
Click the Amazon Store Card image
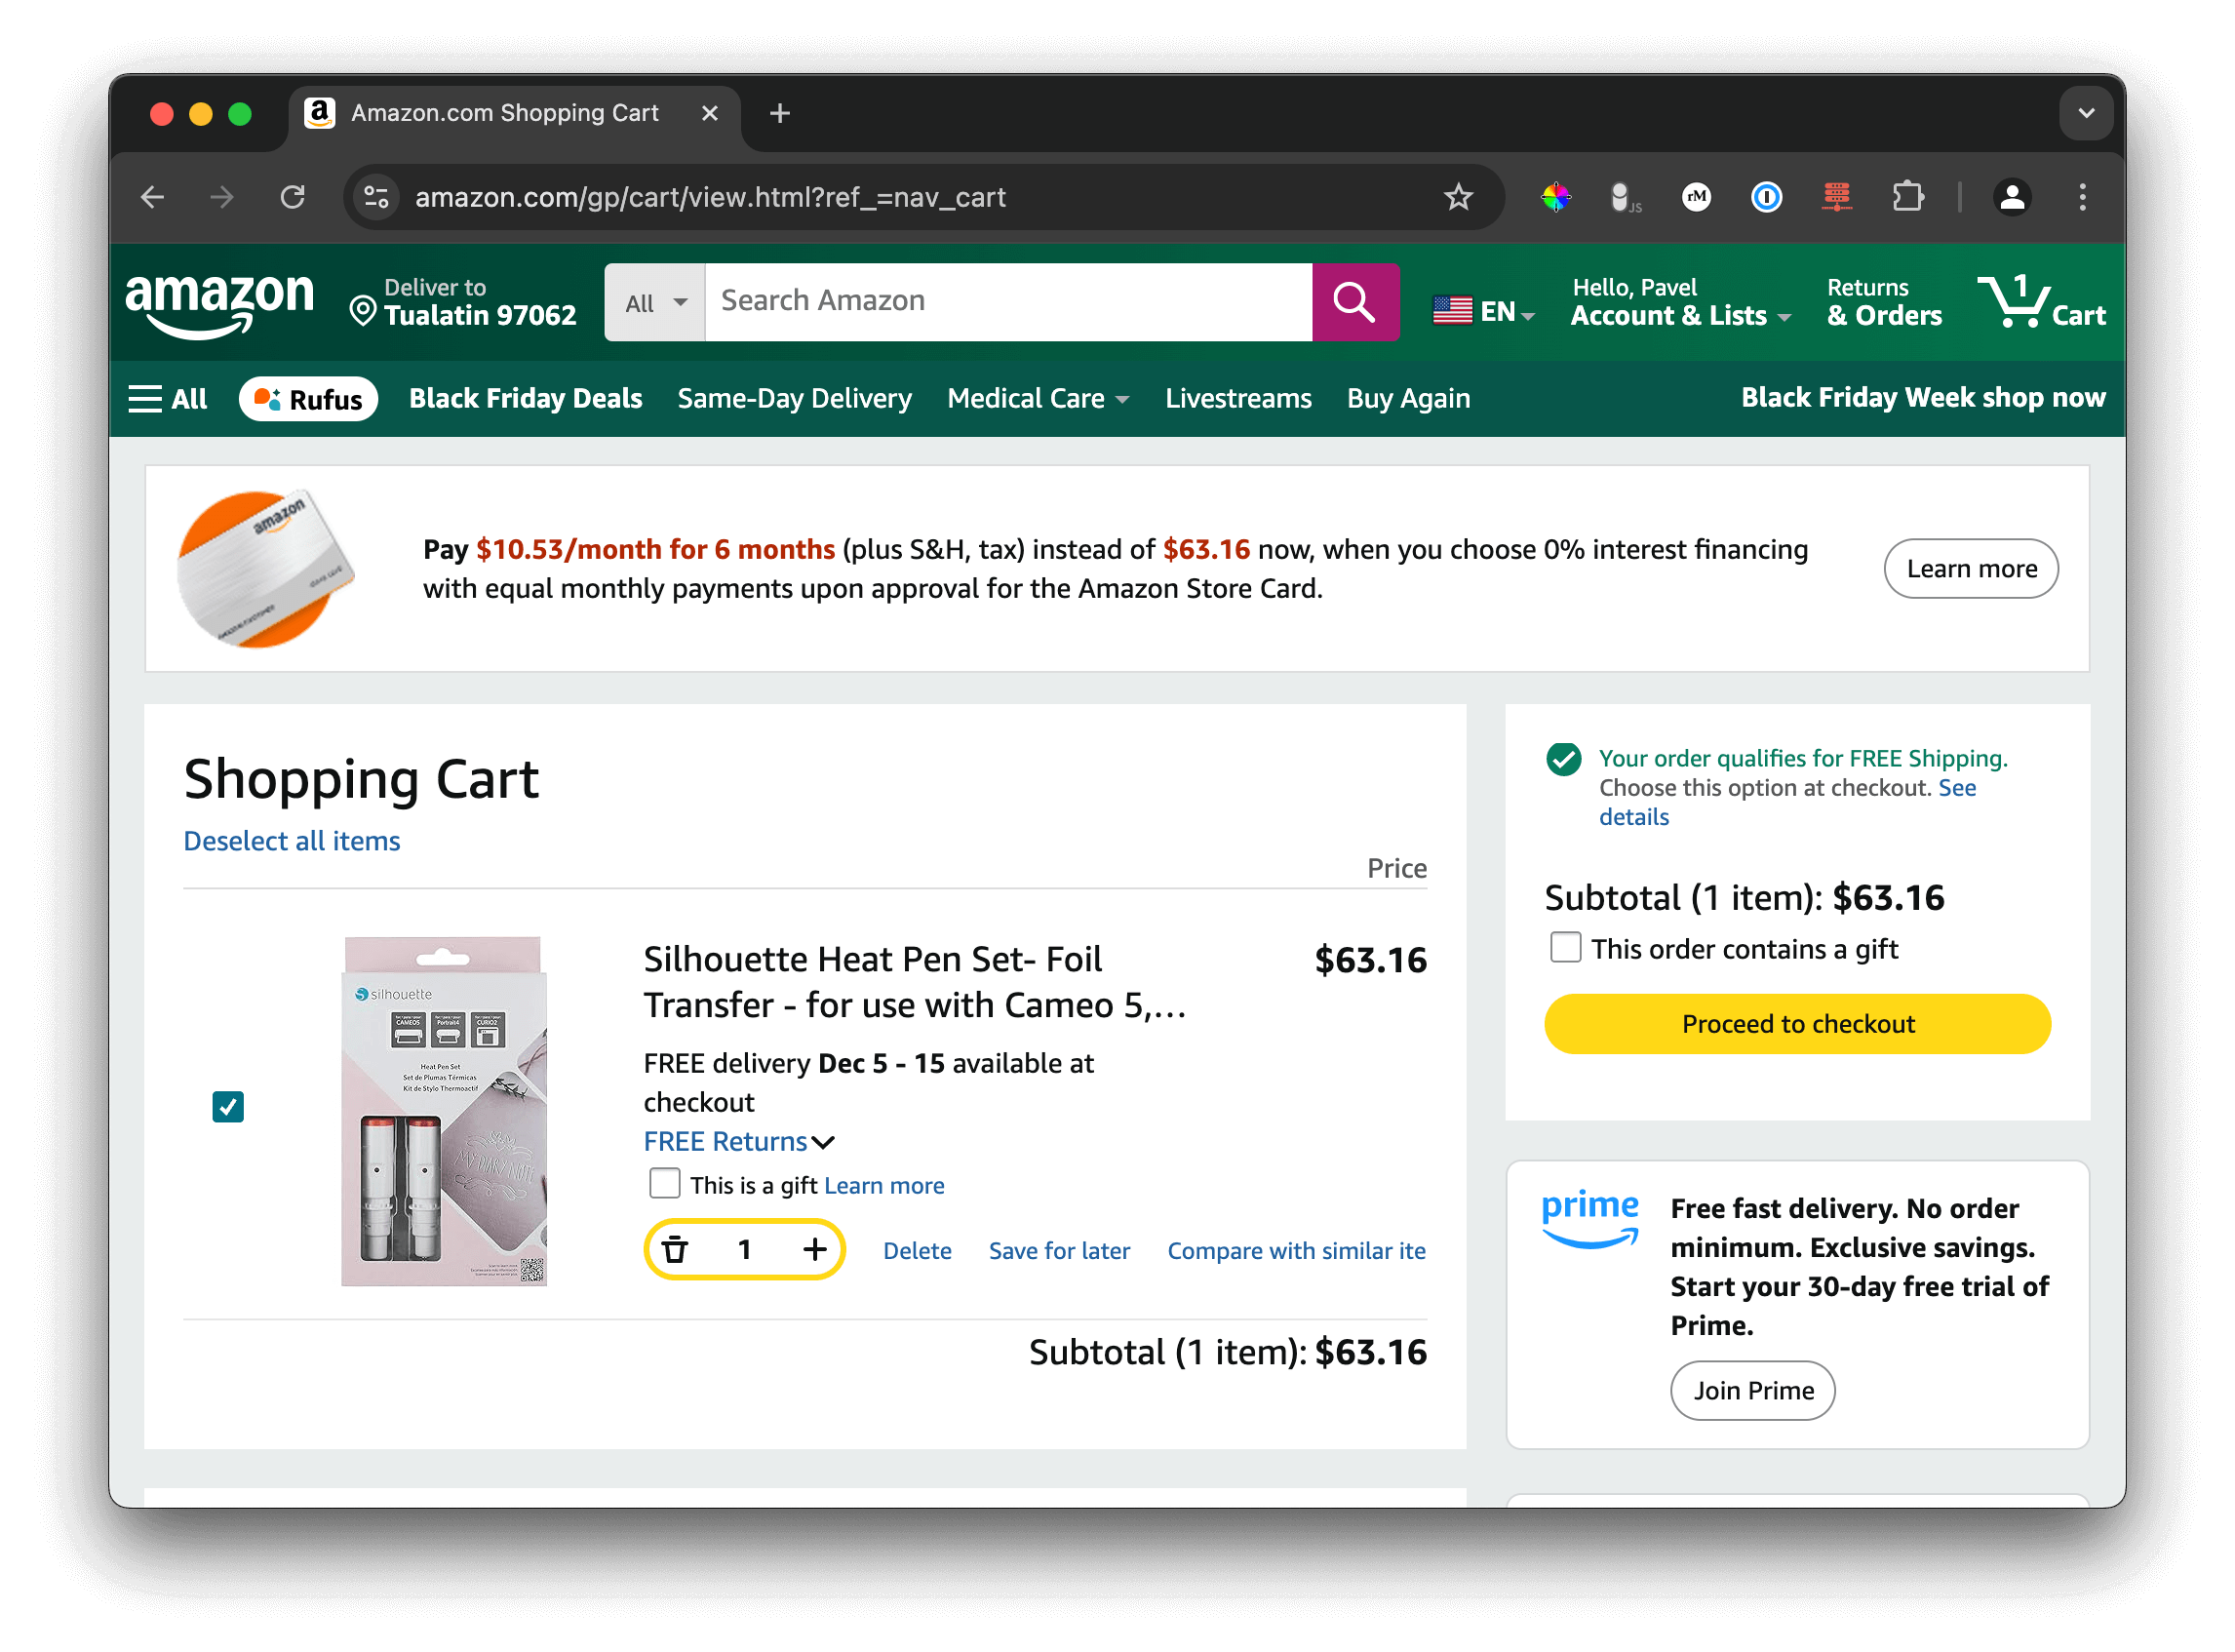(x=264, y=568)
